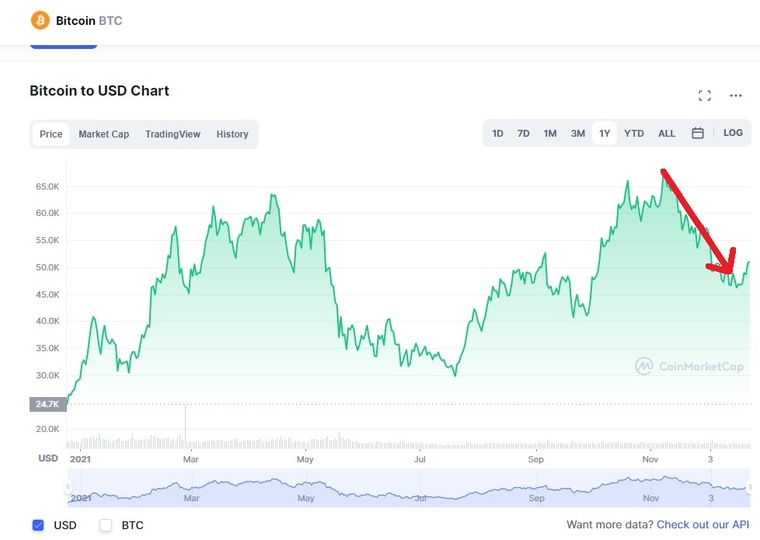Click the Bitcoin orange logo icon
This screenshot has height=540, width=760.
point(40,20)
